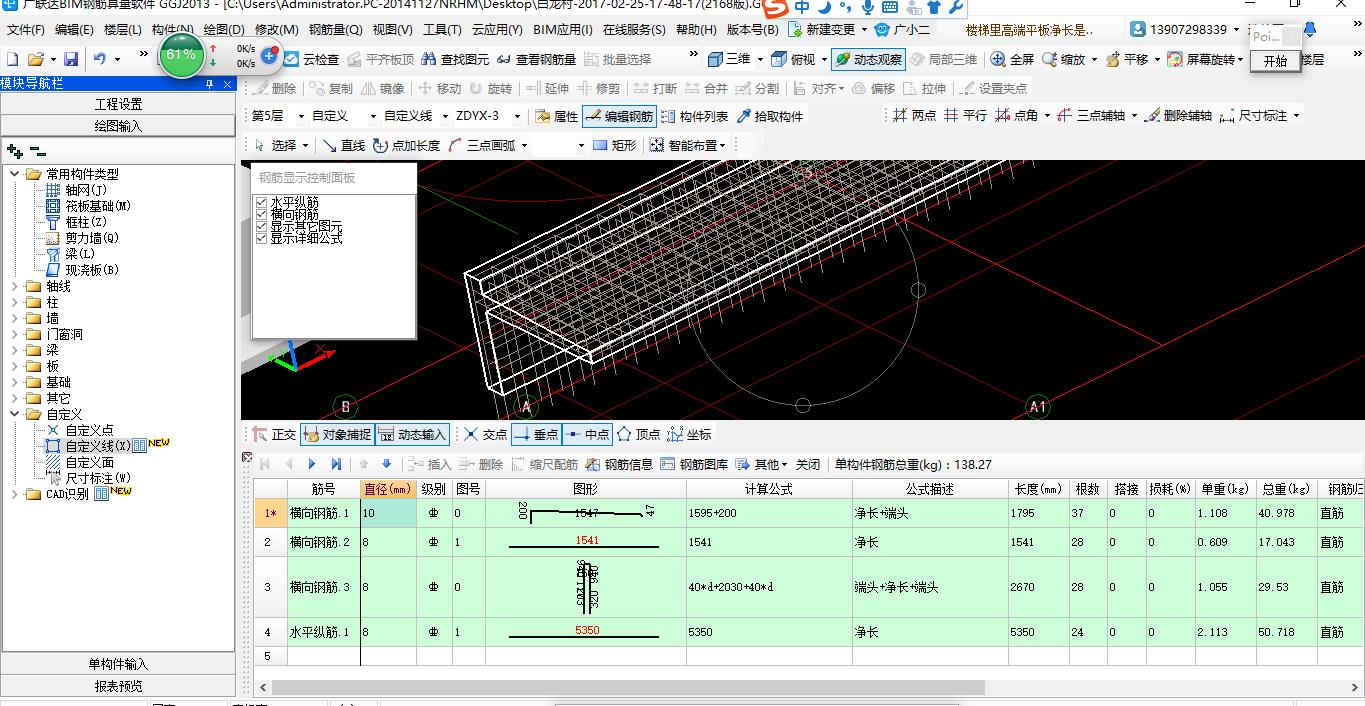1365x706 pixels.
Task: Open 帮助(H) menu
Action: [x=696, y=30]
